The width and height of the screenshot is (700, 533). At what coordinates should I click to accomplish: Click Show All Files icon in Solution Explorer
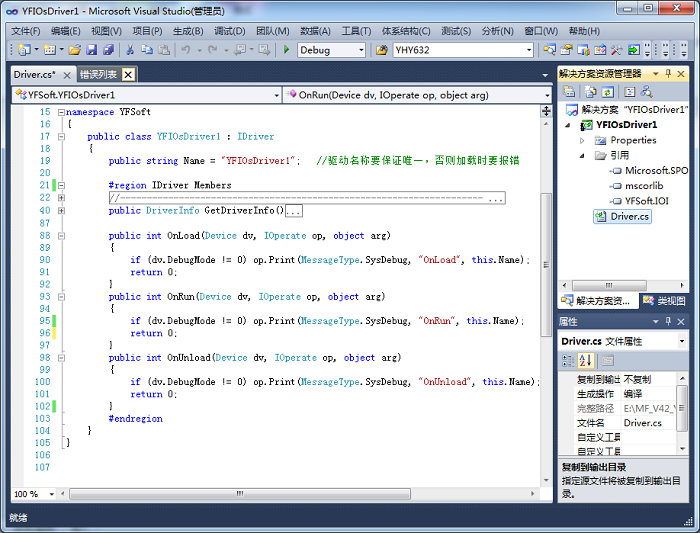click(591, 92)
